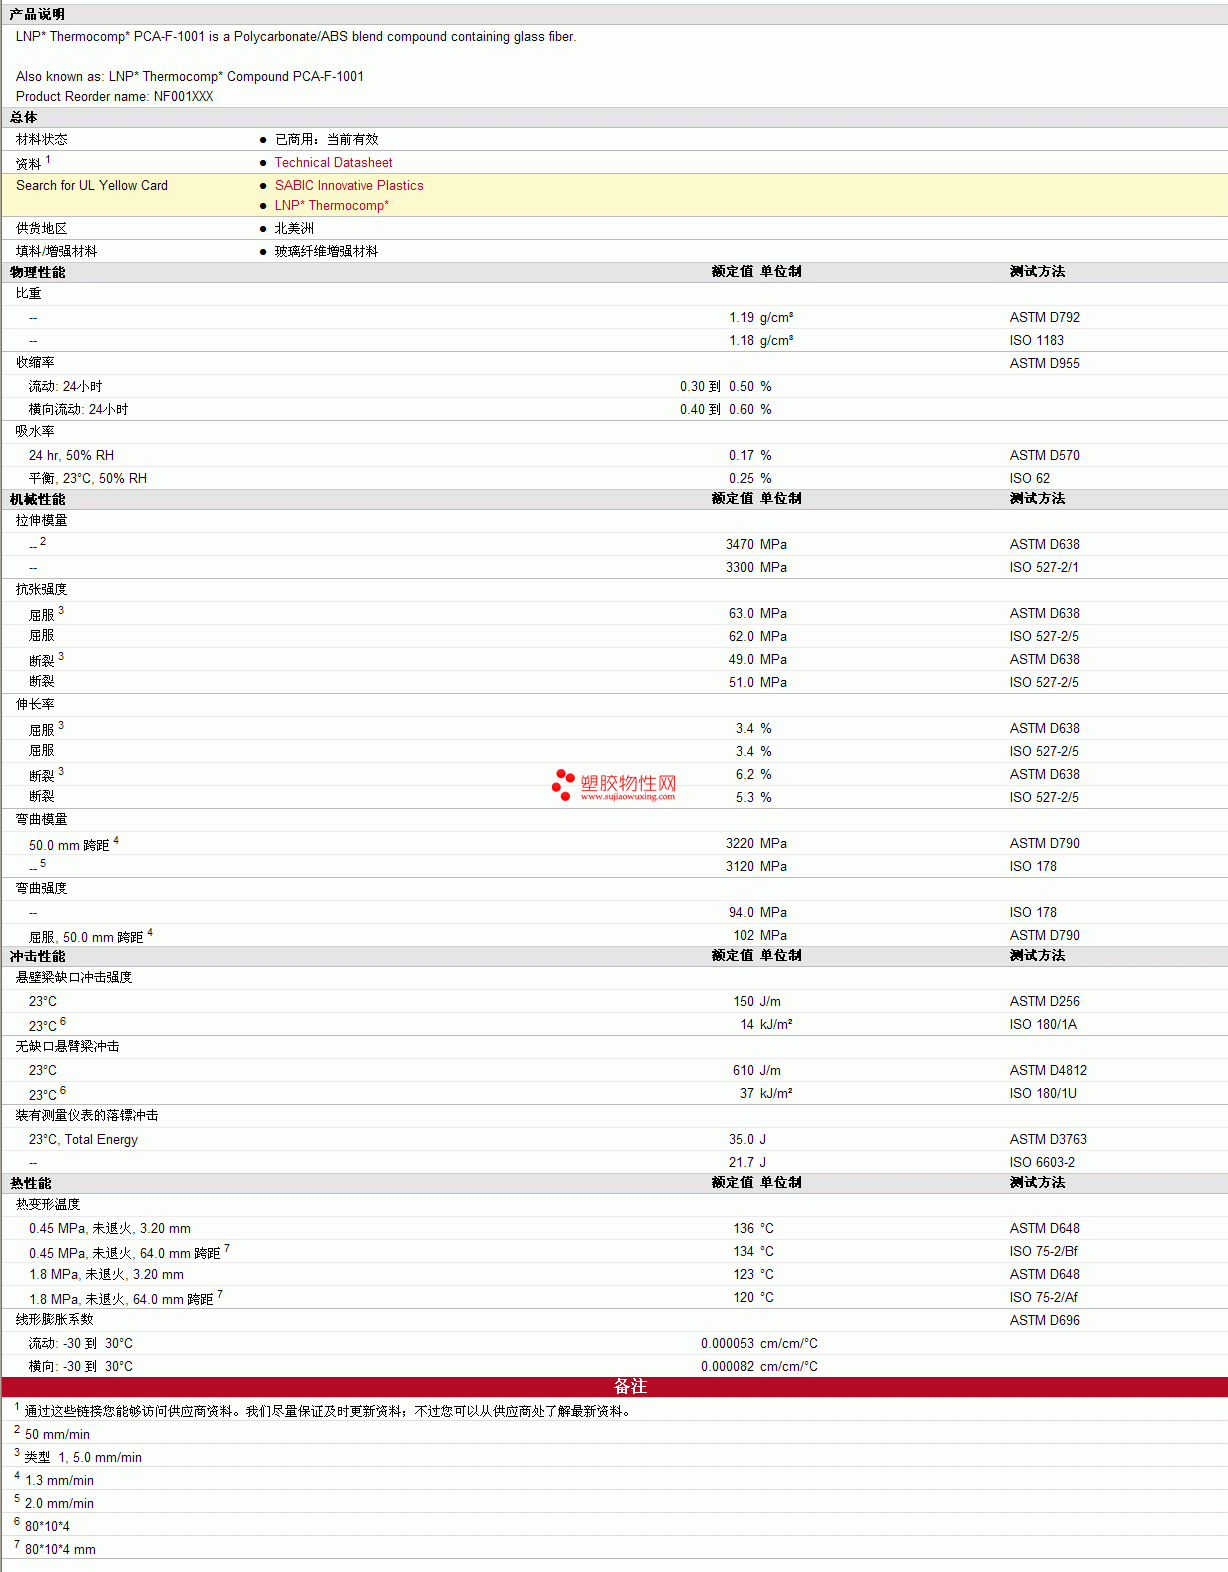Viewport: 1228px width, 1572px height.
Task: Click the '热性能' section header
Action: pos(31,1183)
